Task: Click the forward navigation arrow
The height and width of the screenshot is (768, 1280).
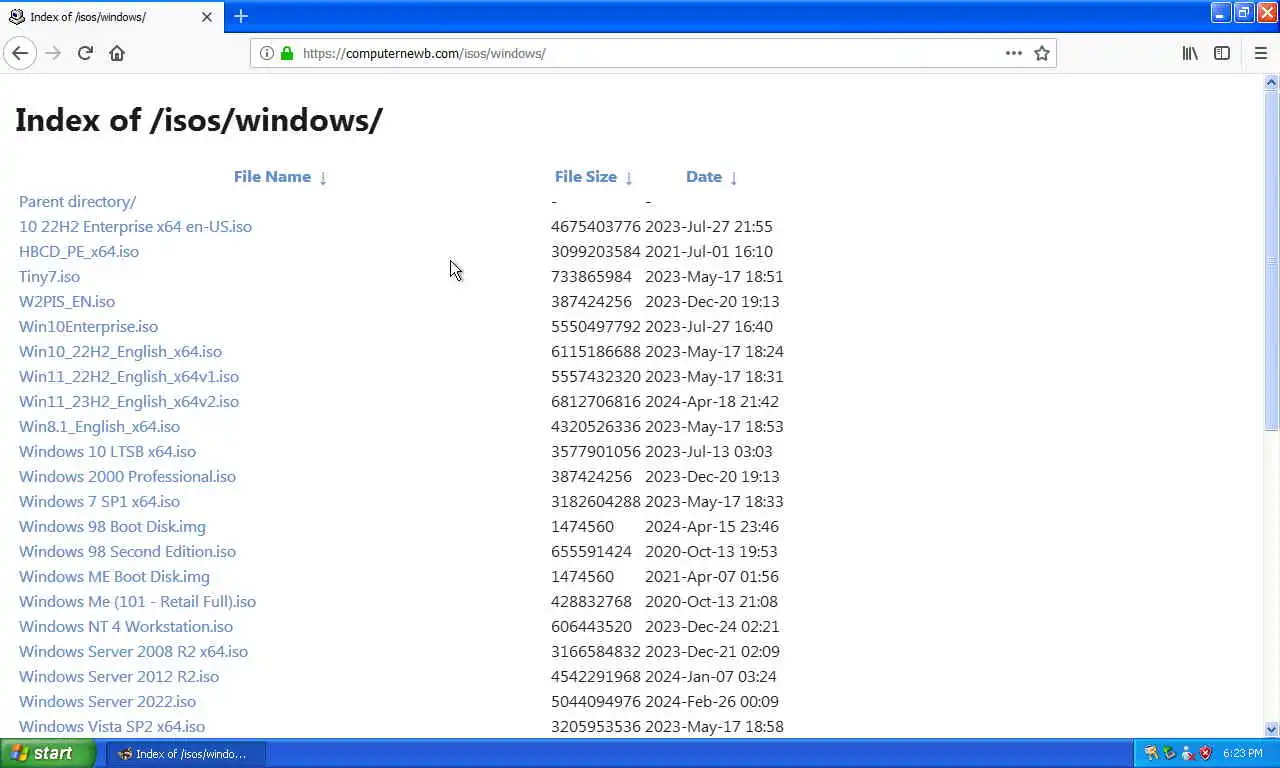Action: [53, 53]
